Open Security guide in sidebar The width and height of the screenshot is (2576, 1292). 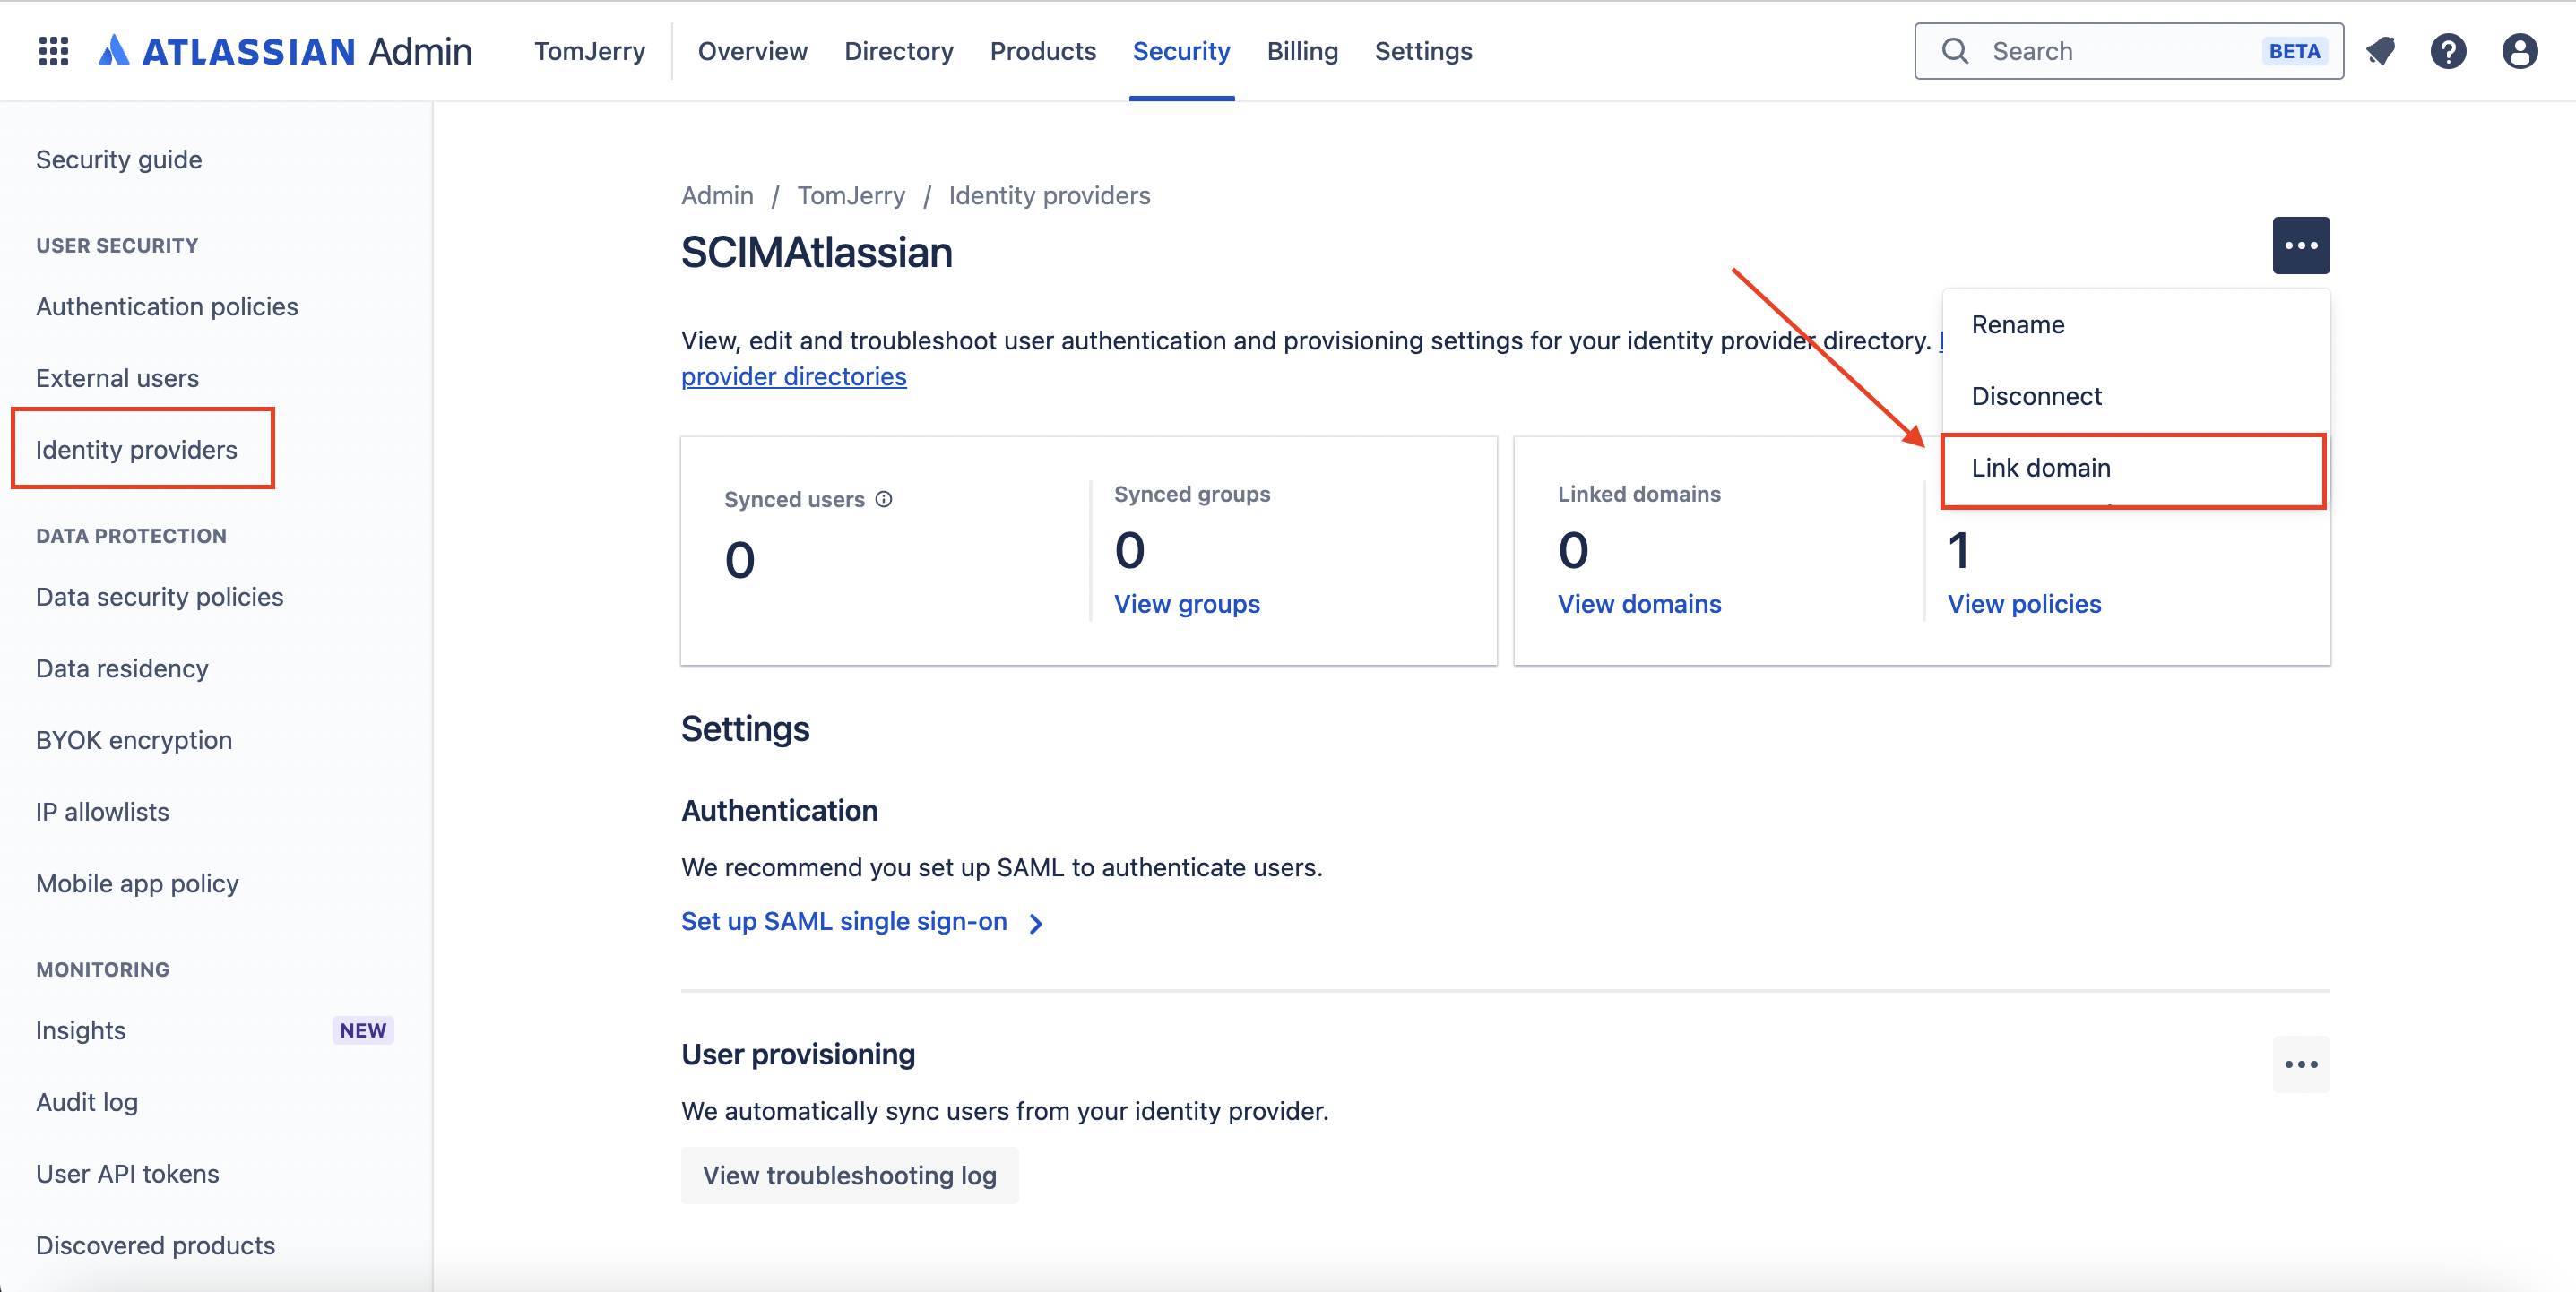(x=119, y=160)
